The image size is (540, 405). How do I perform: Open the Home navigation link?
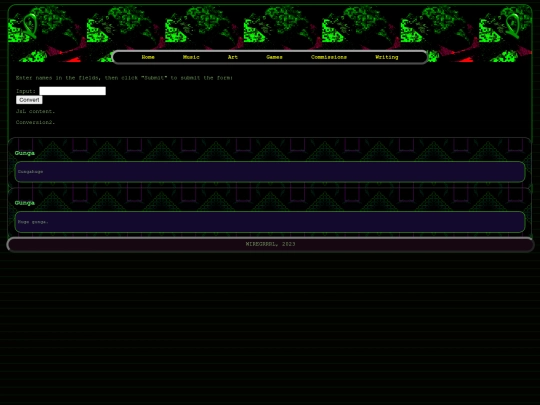point(148,57)
